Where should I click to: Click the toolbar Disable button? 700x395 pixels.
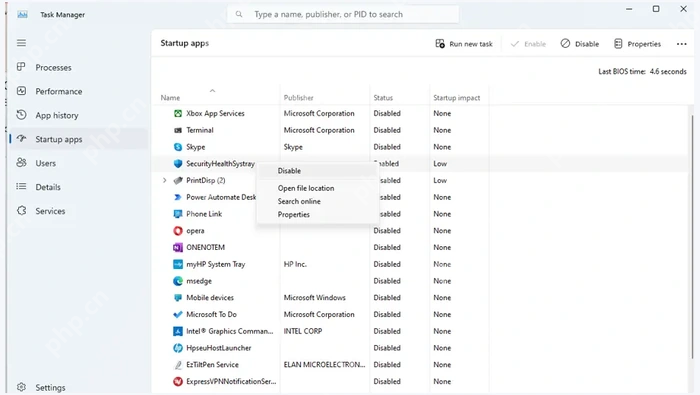[579, 44]
